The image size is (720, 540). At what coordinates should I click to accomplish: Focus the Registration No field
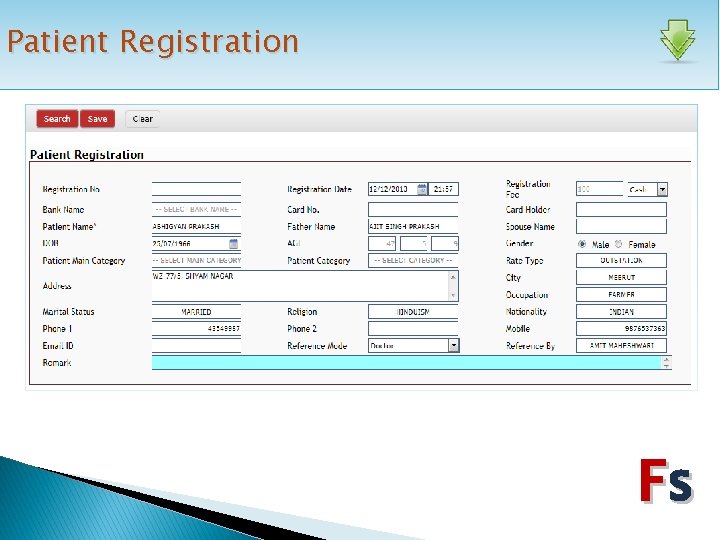coord(196,189)
